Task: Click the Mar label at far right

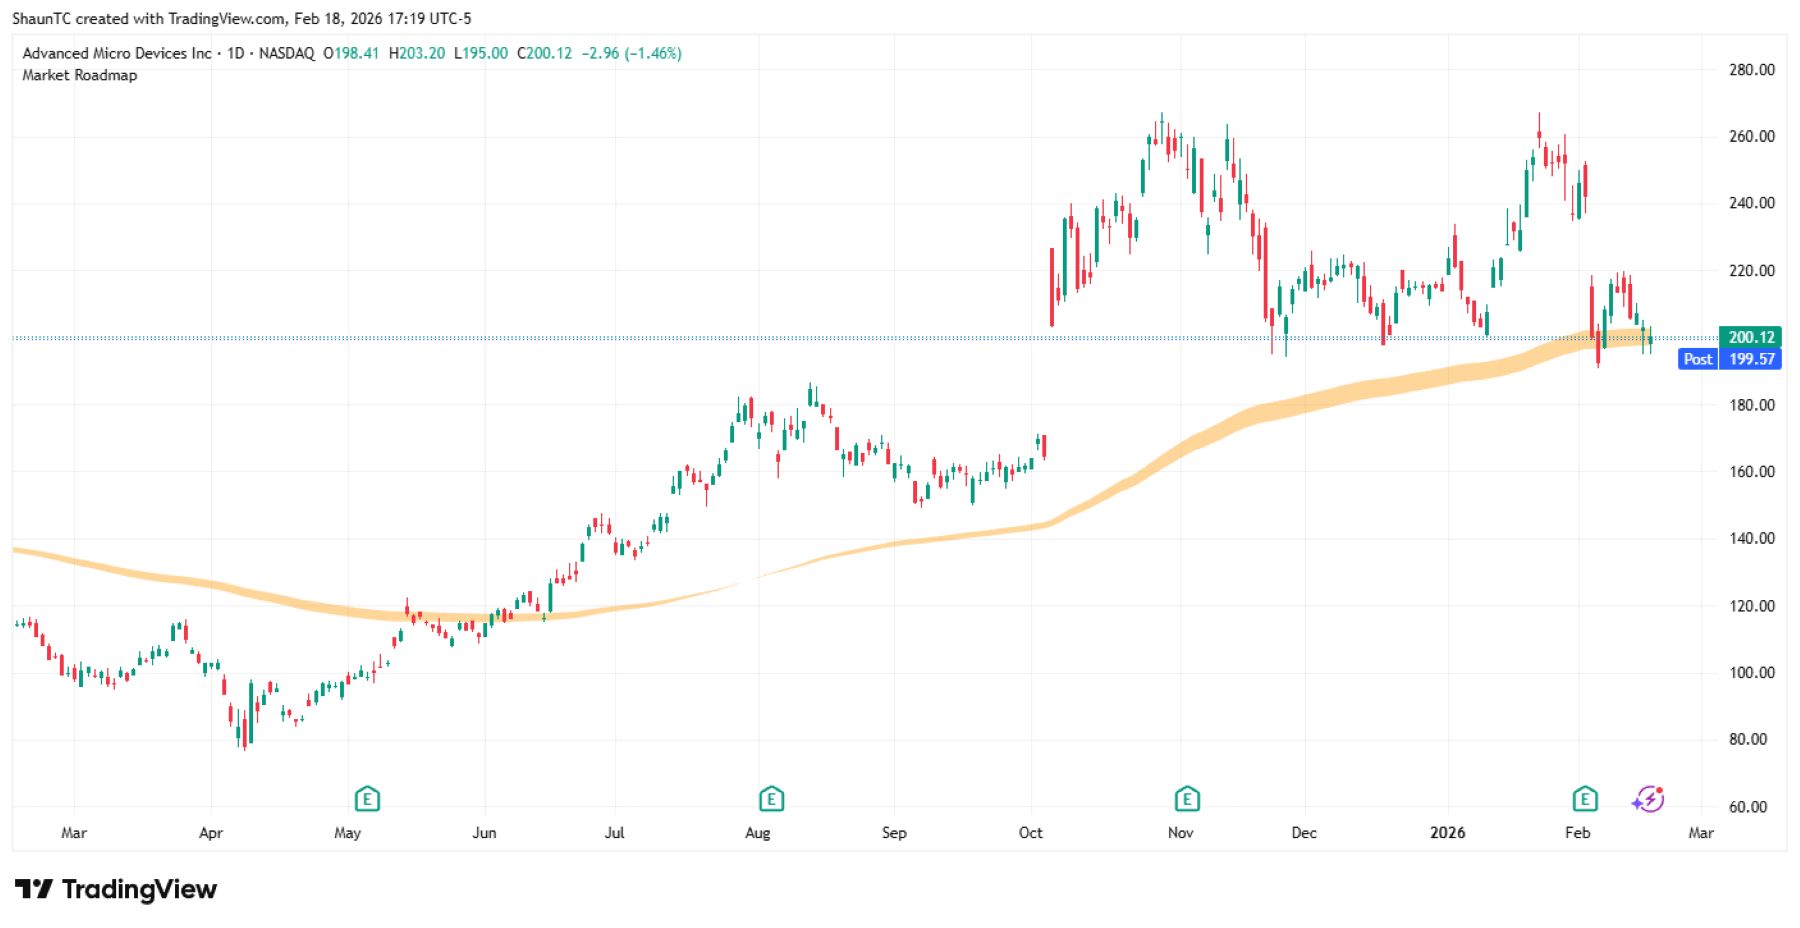Action: (x=1701, y=833)
